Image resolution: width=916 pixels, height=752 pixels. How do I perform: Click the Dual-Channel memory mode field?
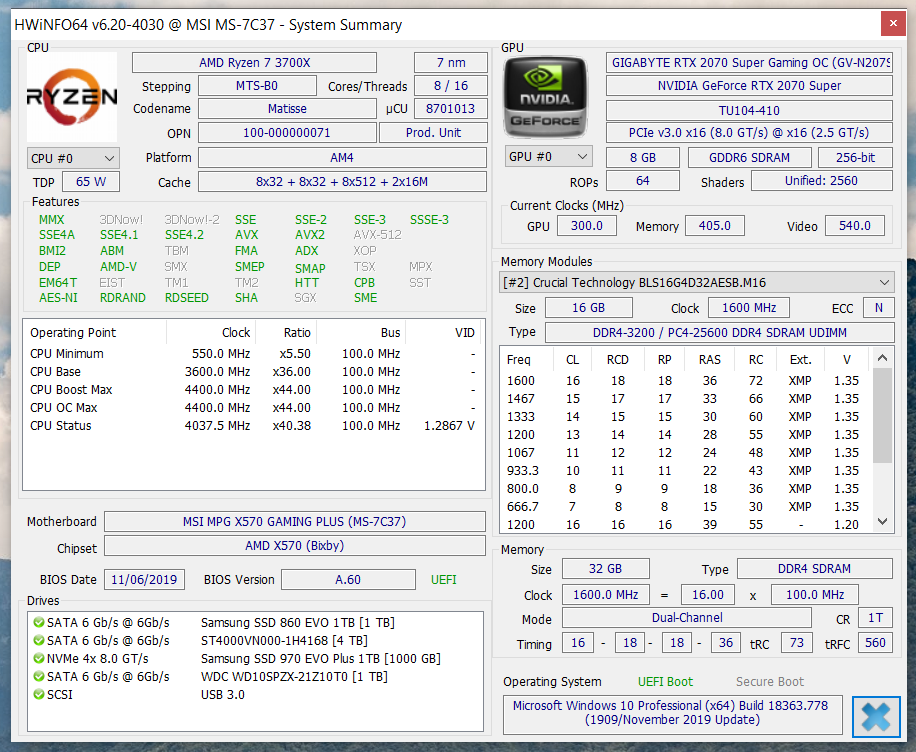click(687, 618)
